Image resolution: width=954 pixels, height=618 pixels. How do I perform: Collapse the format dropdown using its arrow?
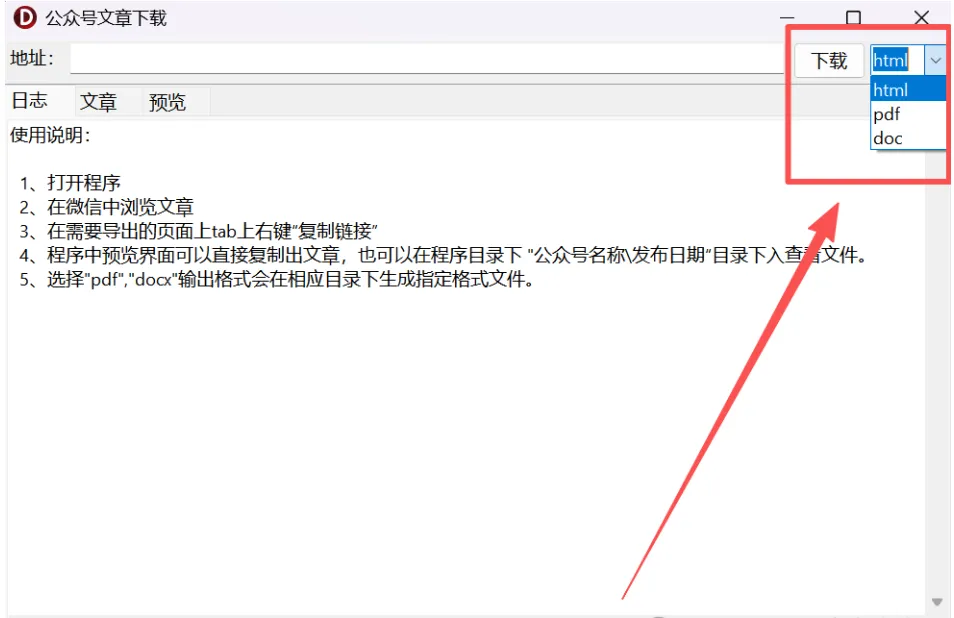(935, 61)
